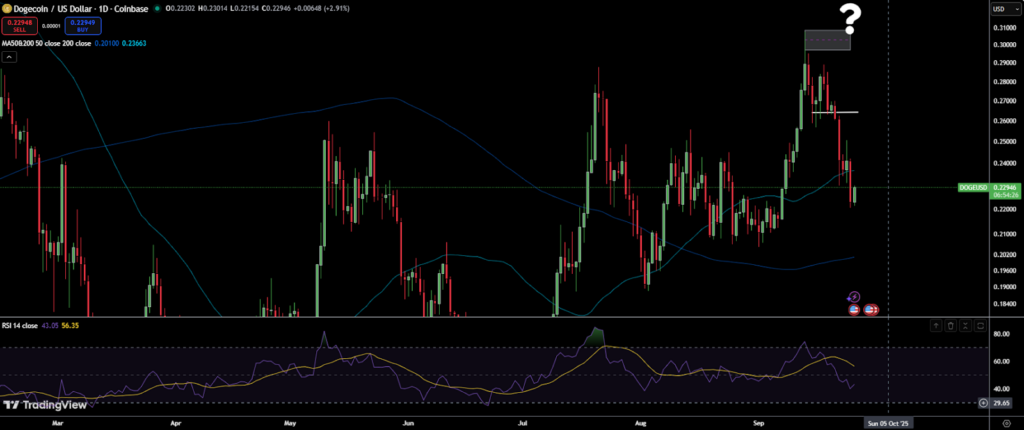Click the open price O0.22302 value
Screen dimensions: 1024x430
tap(178, 8)
